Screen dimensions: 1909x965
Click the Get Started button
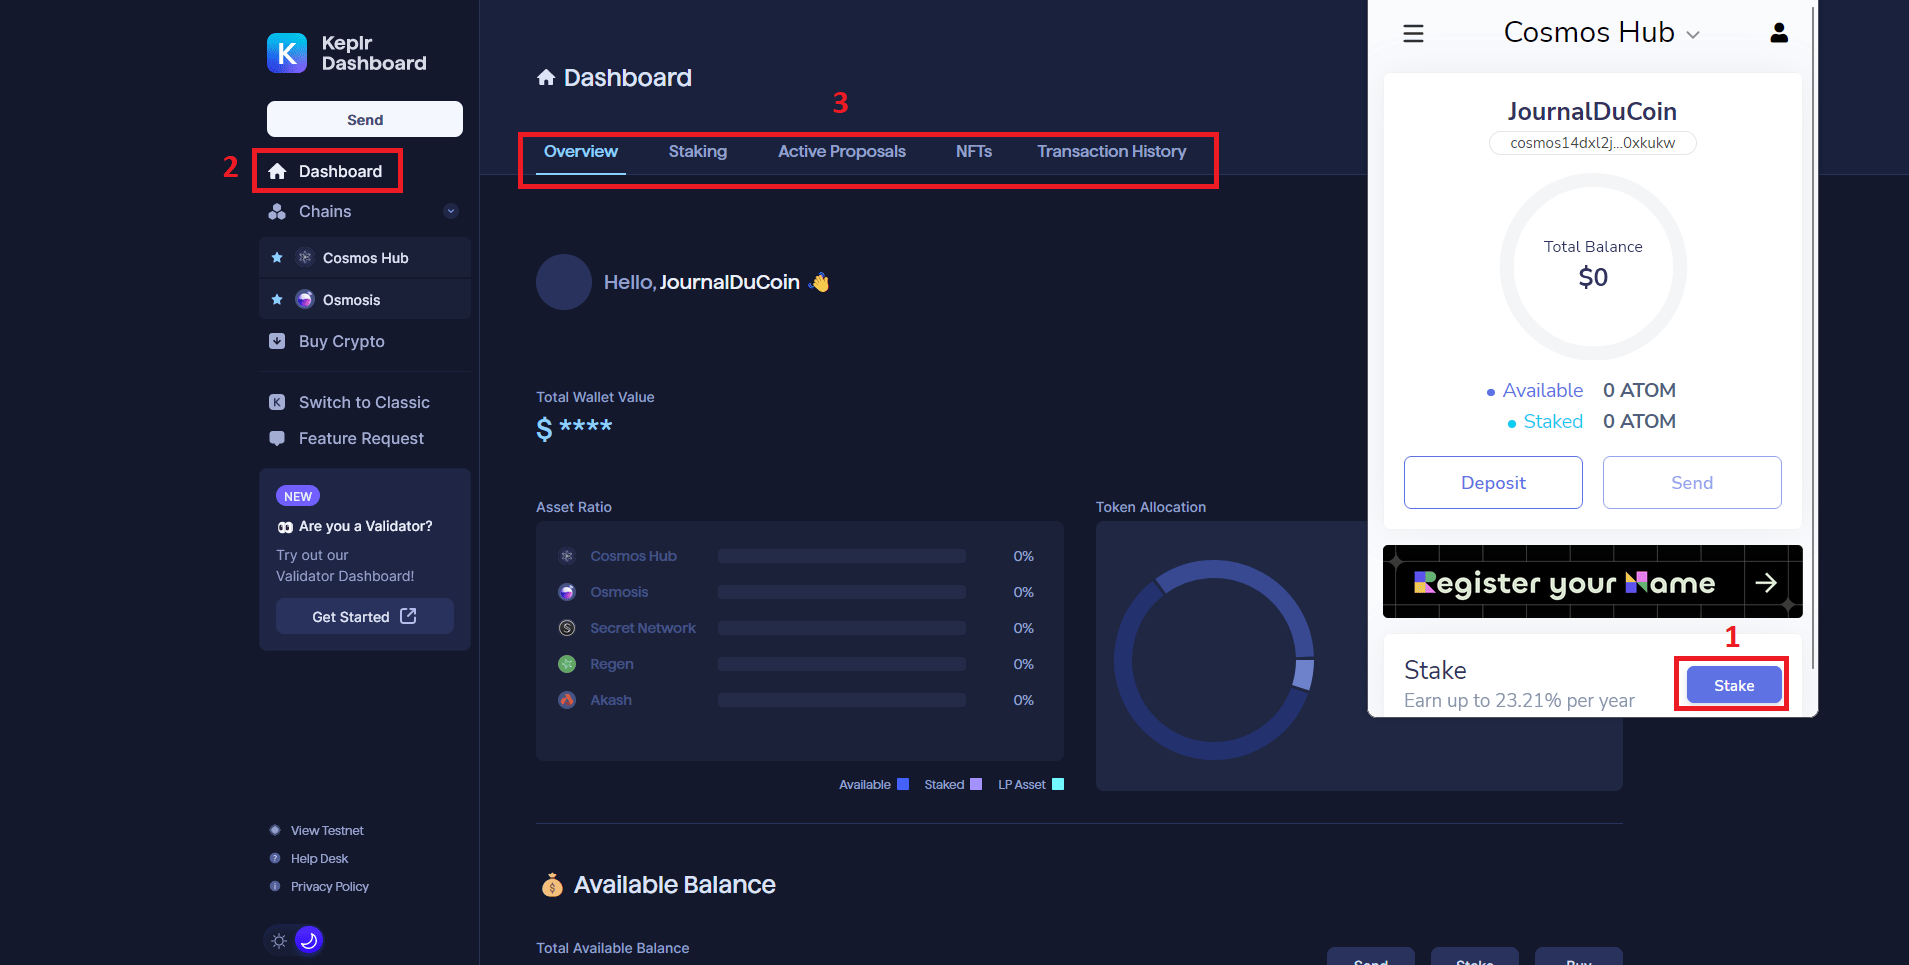365,616
